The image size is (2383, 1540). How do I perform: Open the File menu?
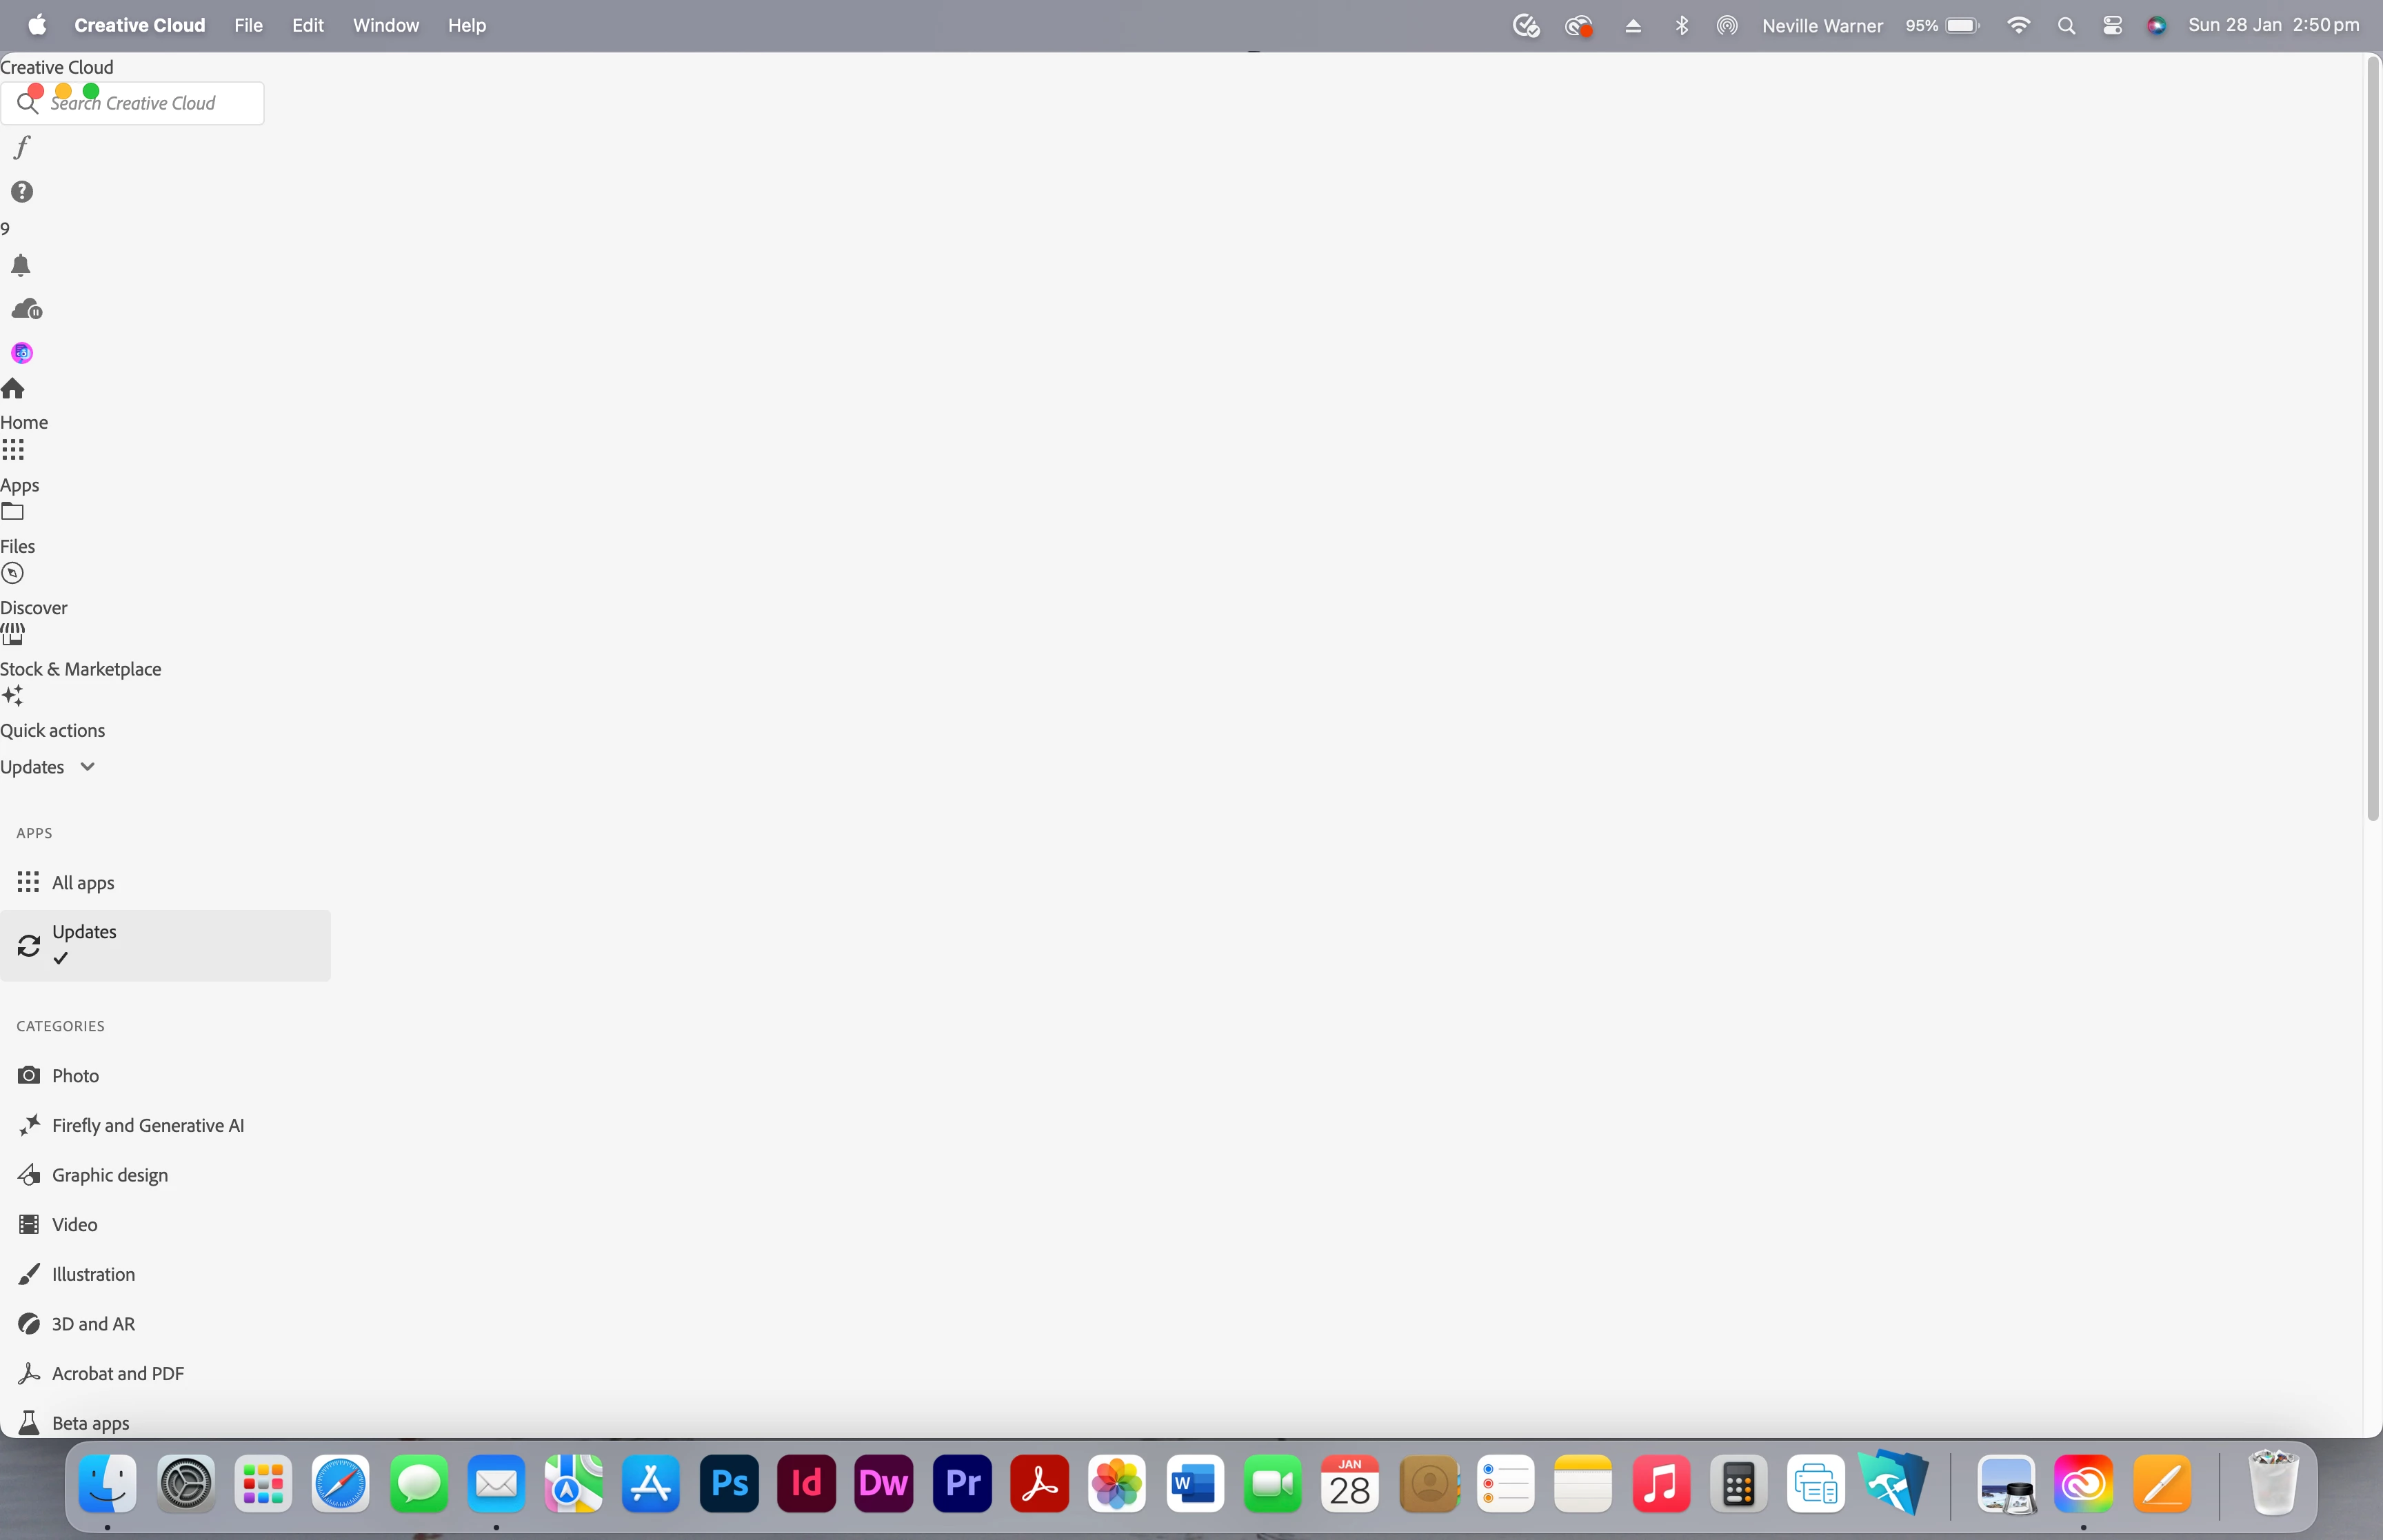pyautogui.click(x=248, y=25)
